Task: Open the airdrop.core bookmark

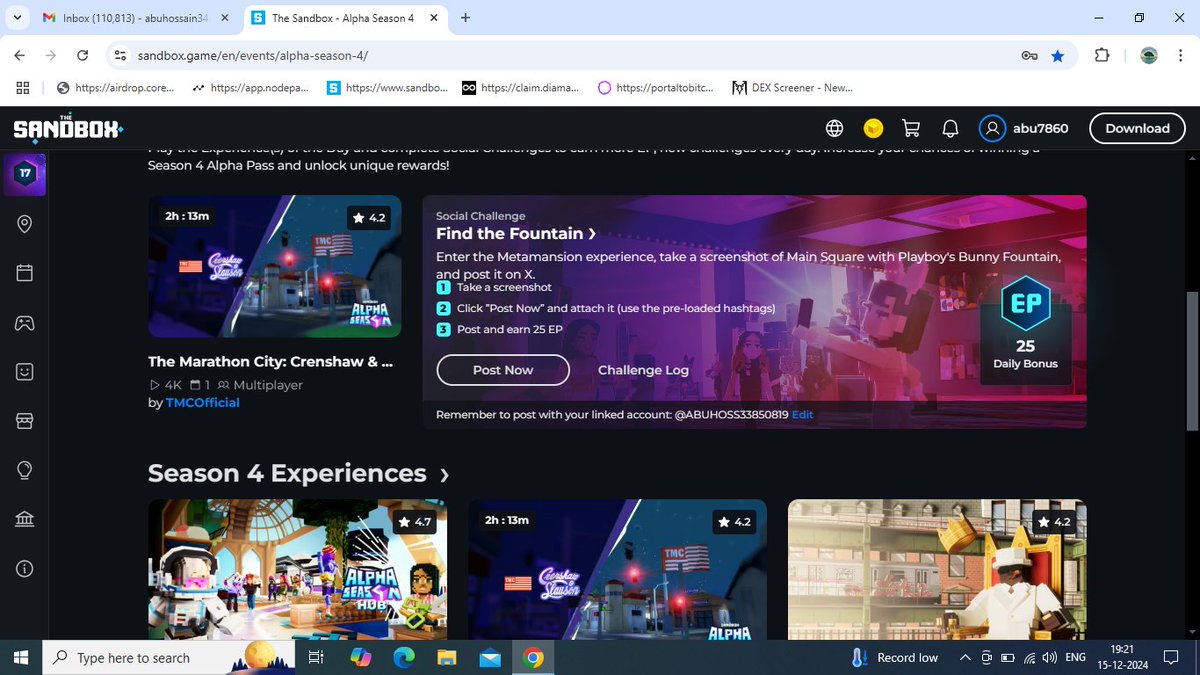Action: coord(116,88)
